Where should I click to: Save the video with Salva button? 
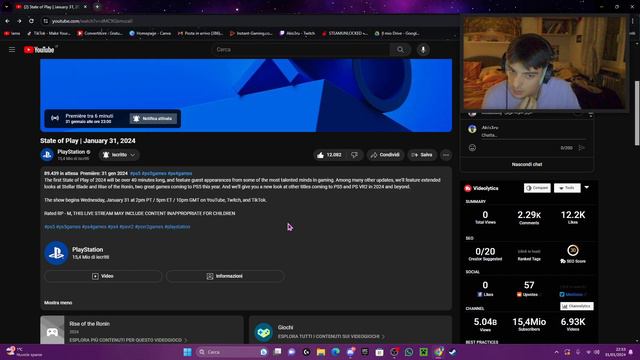point(422,155)
